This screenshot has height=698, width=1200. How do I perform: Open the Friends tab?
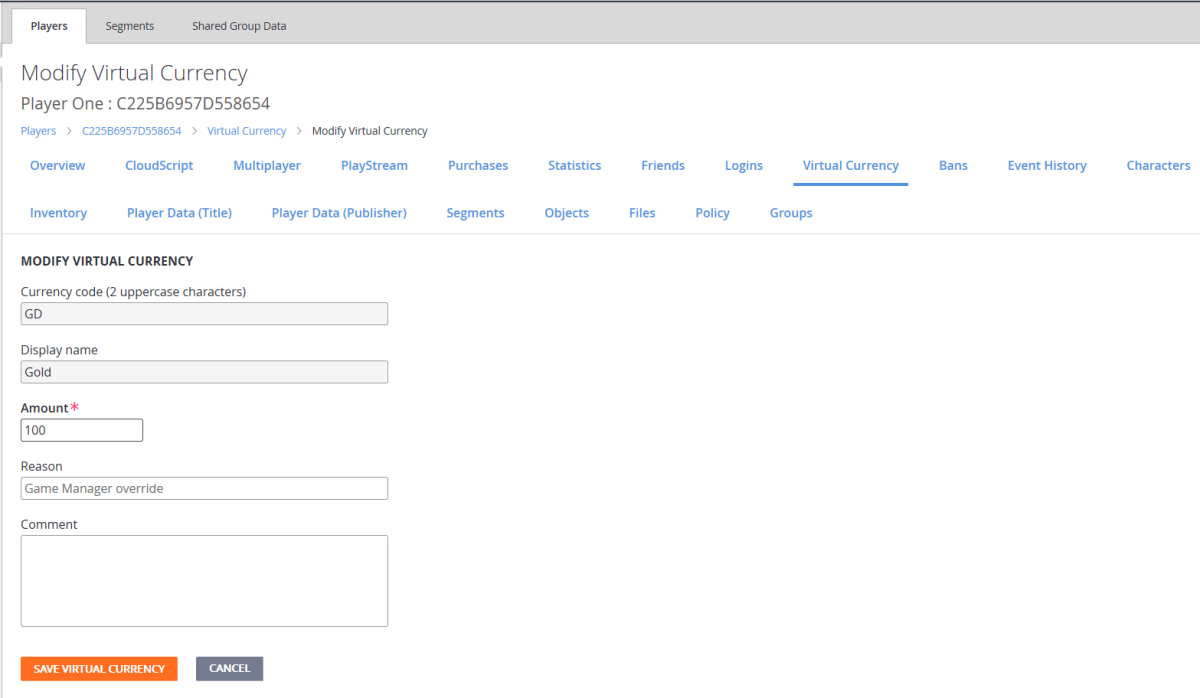coord(663,166)
